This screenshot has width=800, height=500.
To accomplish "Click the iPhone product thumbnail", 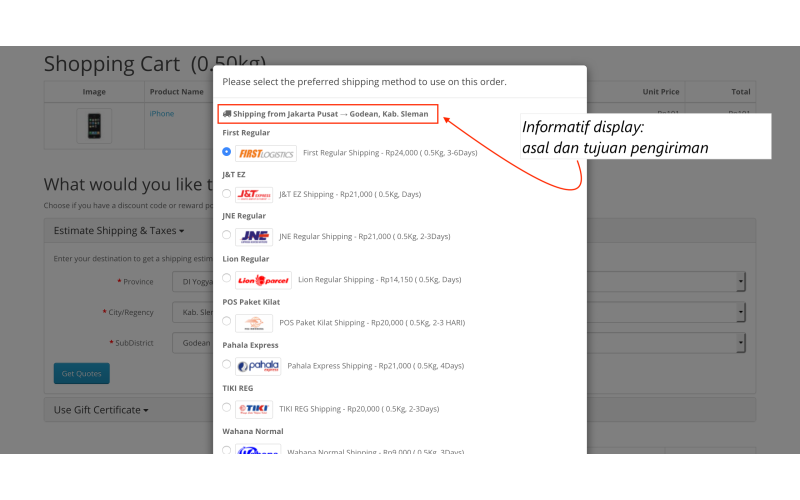I will [x=94, y=126].
